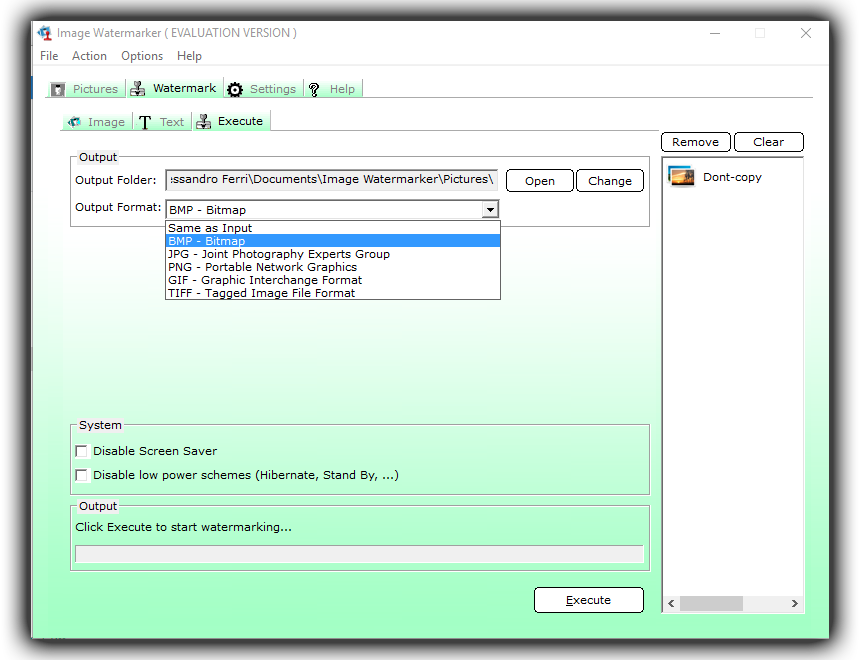Open the File menu
This screenshot has width=860, height=660.
(x=49, y=56)
